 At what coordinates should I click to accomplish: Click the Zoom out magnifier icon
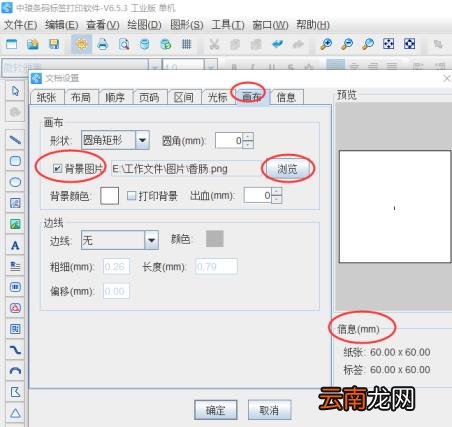(x=347, y=44)
